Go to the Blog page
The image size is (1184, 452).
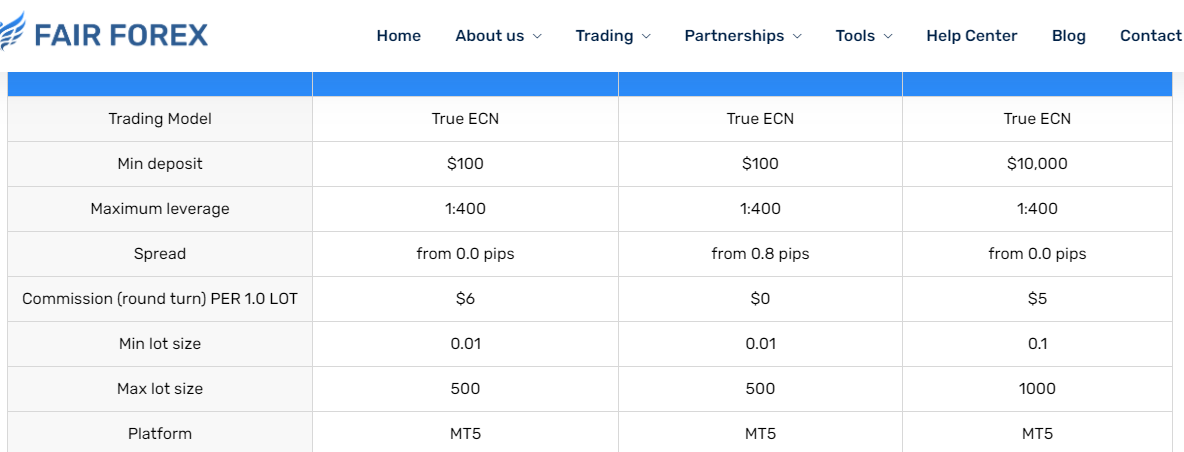[x=1068, y=35]
